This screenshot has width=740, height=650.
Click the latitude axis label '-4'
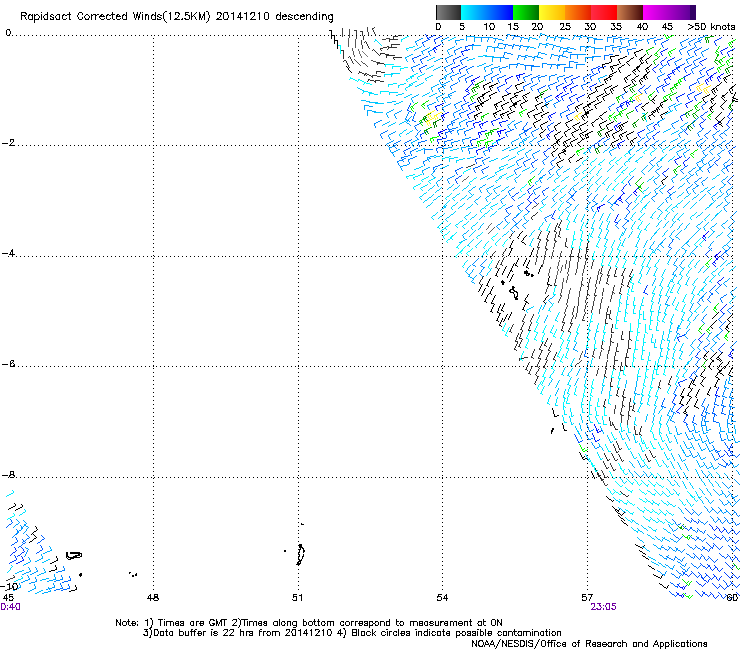pyautogui.click(x=8, y=253)
